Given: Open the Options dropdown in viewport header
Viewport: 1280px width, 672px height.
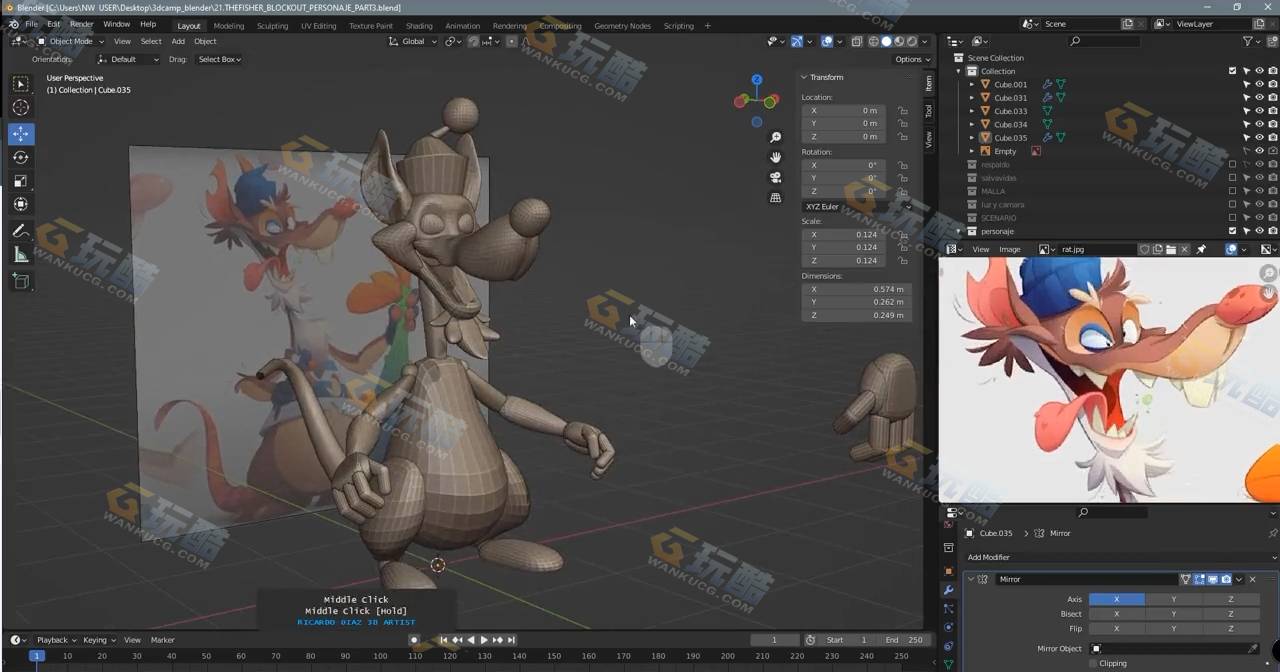Looking at the screenshot, I should 911,59.
